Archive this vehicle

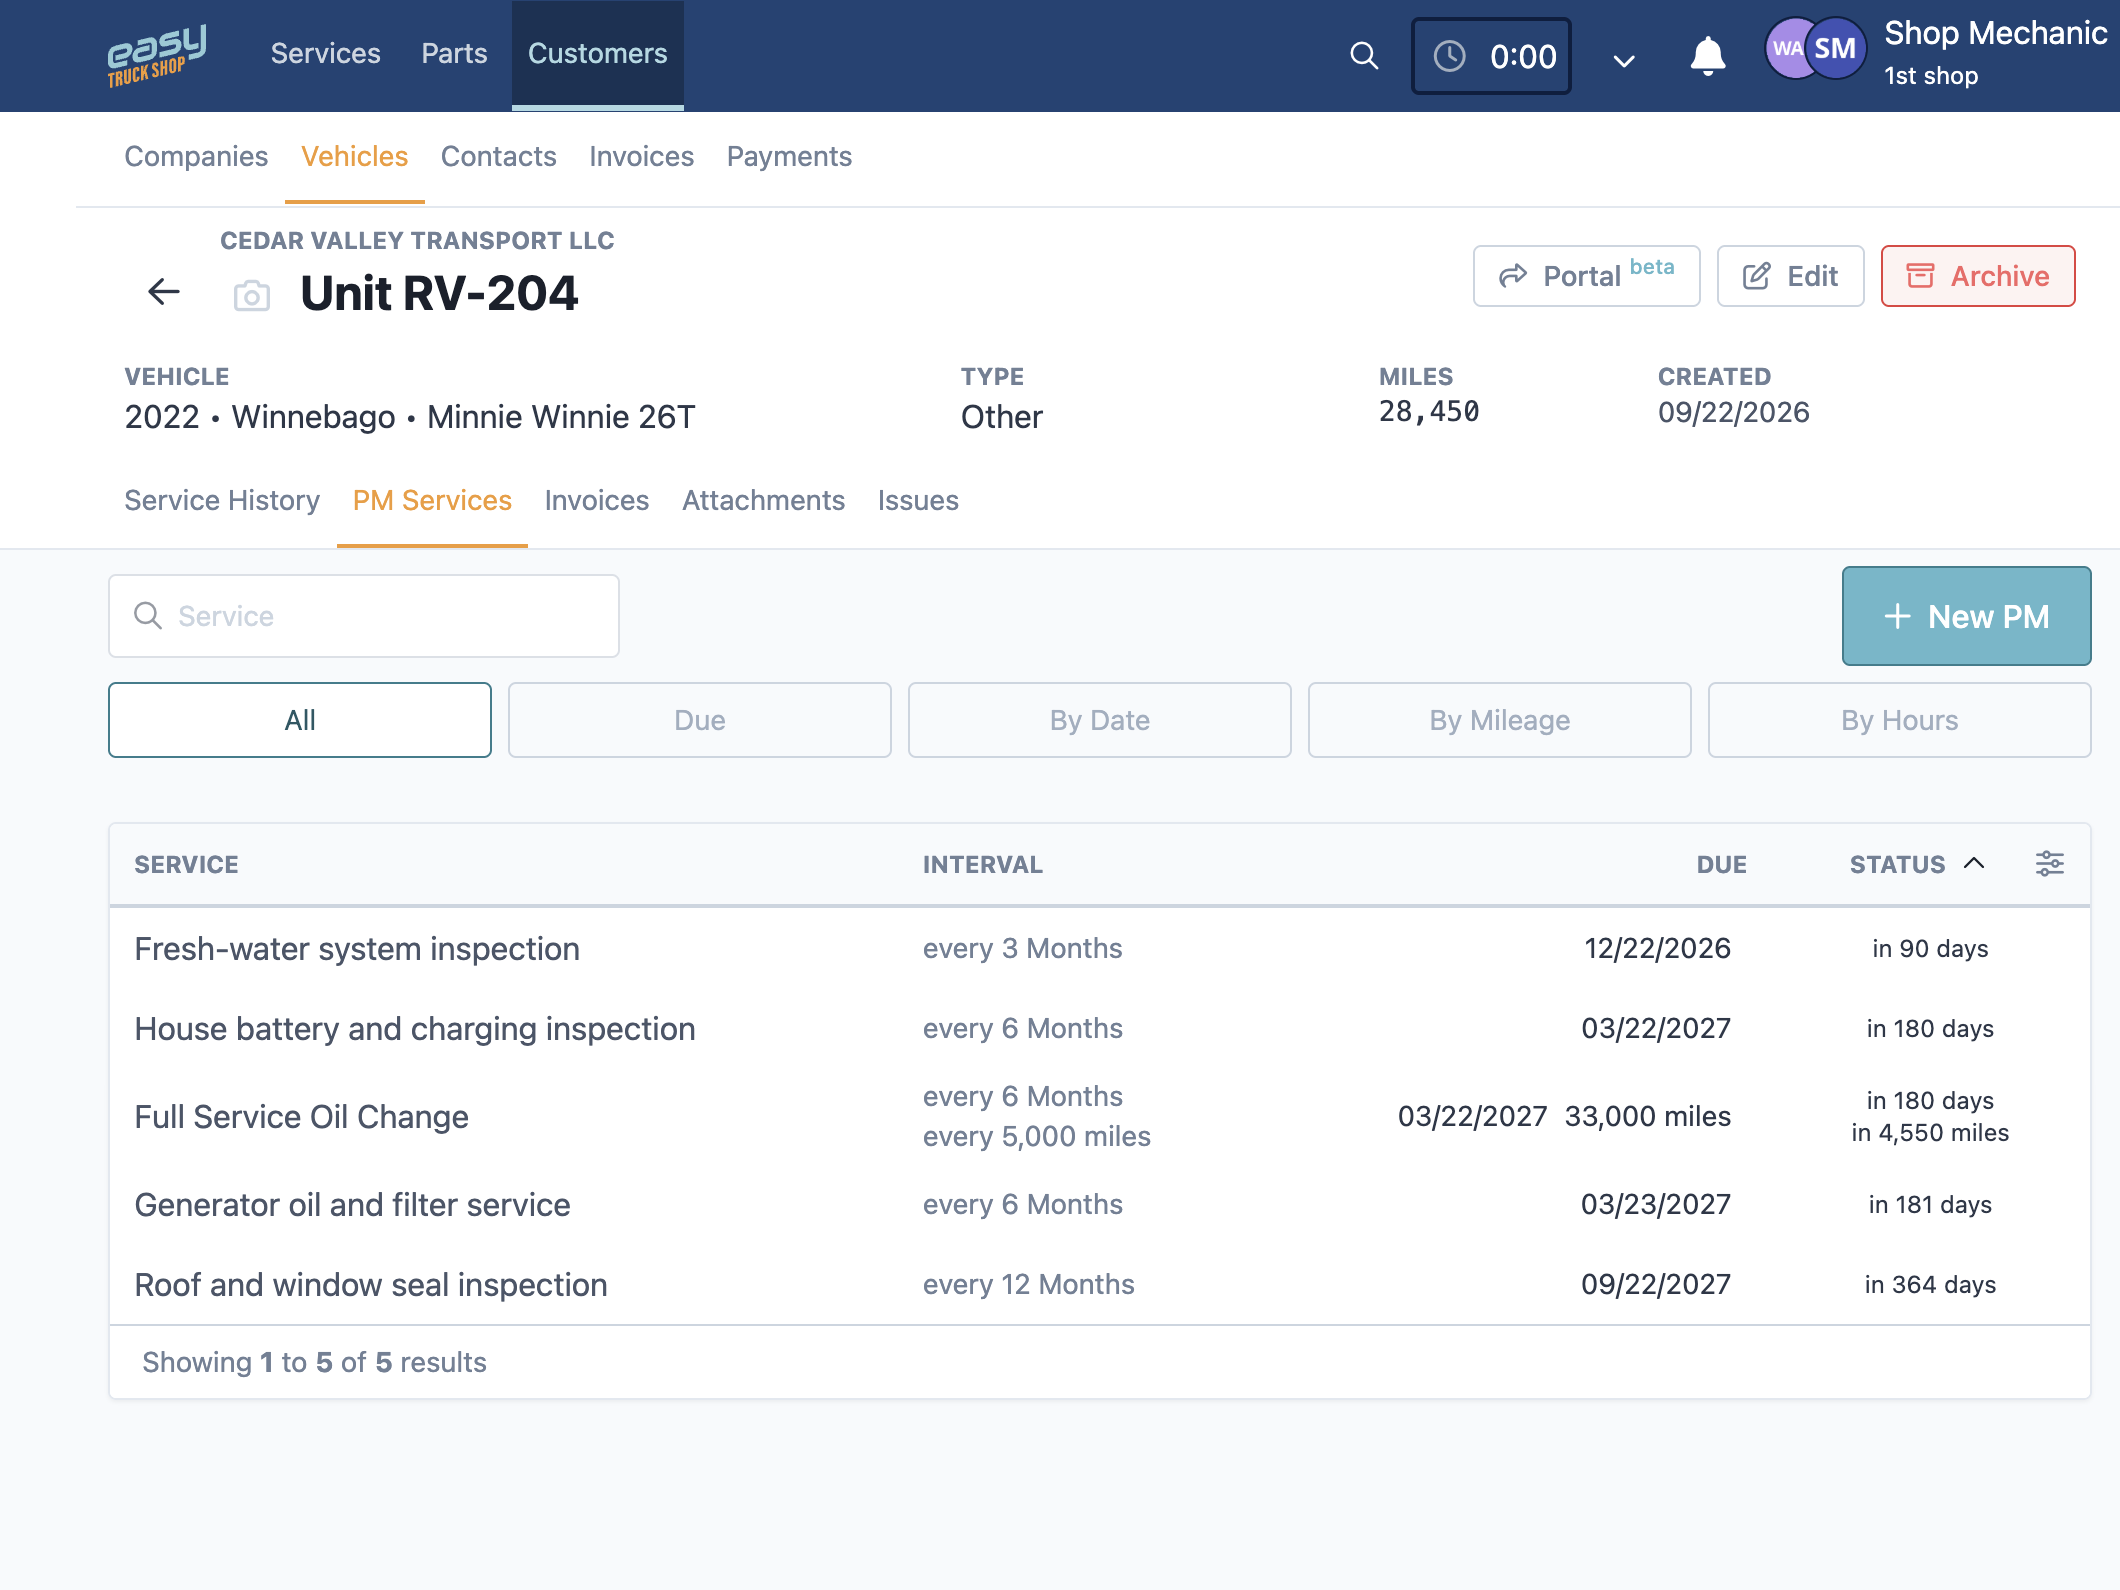1978,276
